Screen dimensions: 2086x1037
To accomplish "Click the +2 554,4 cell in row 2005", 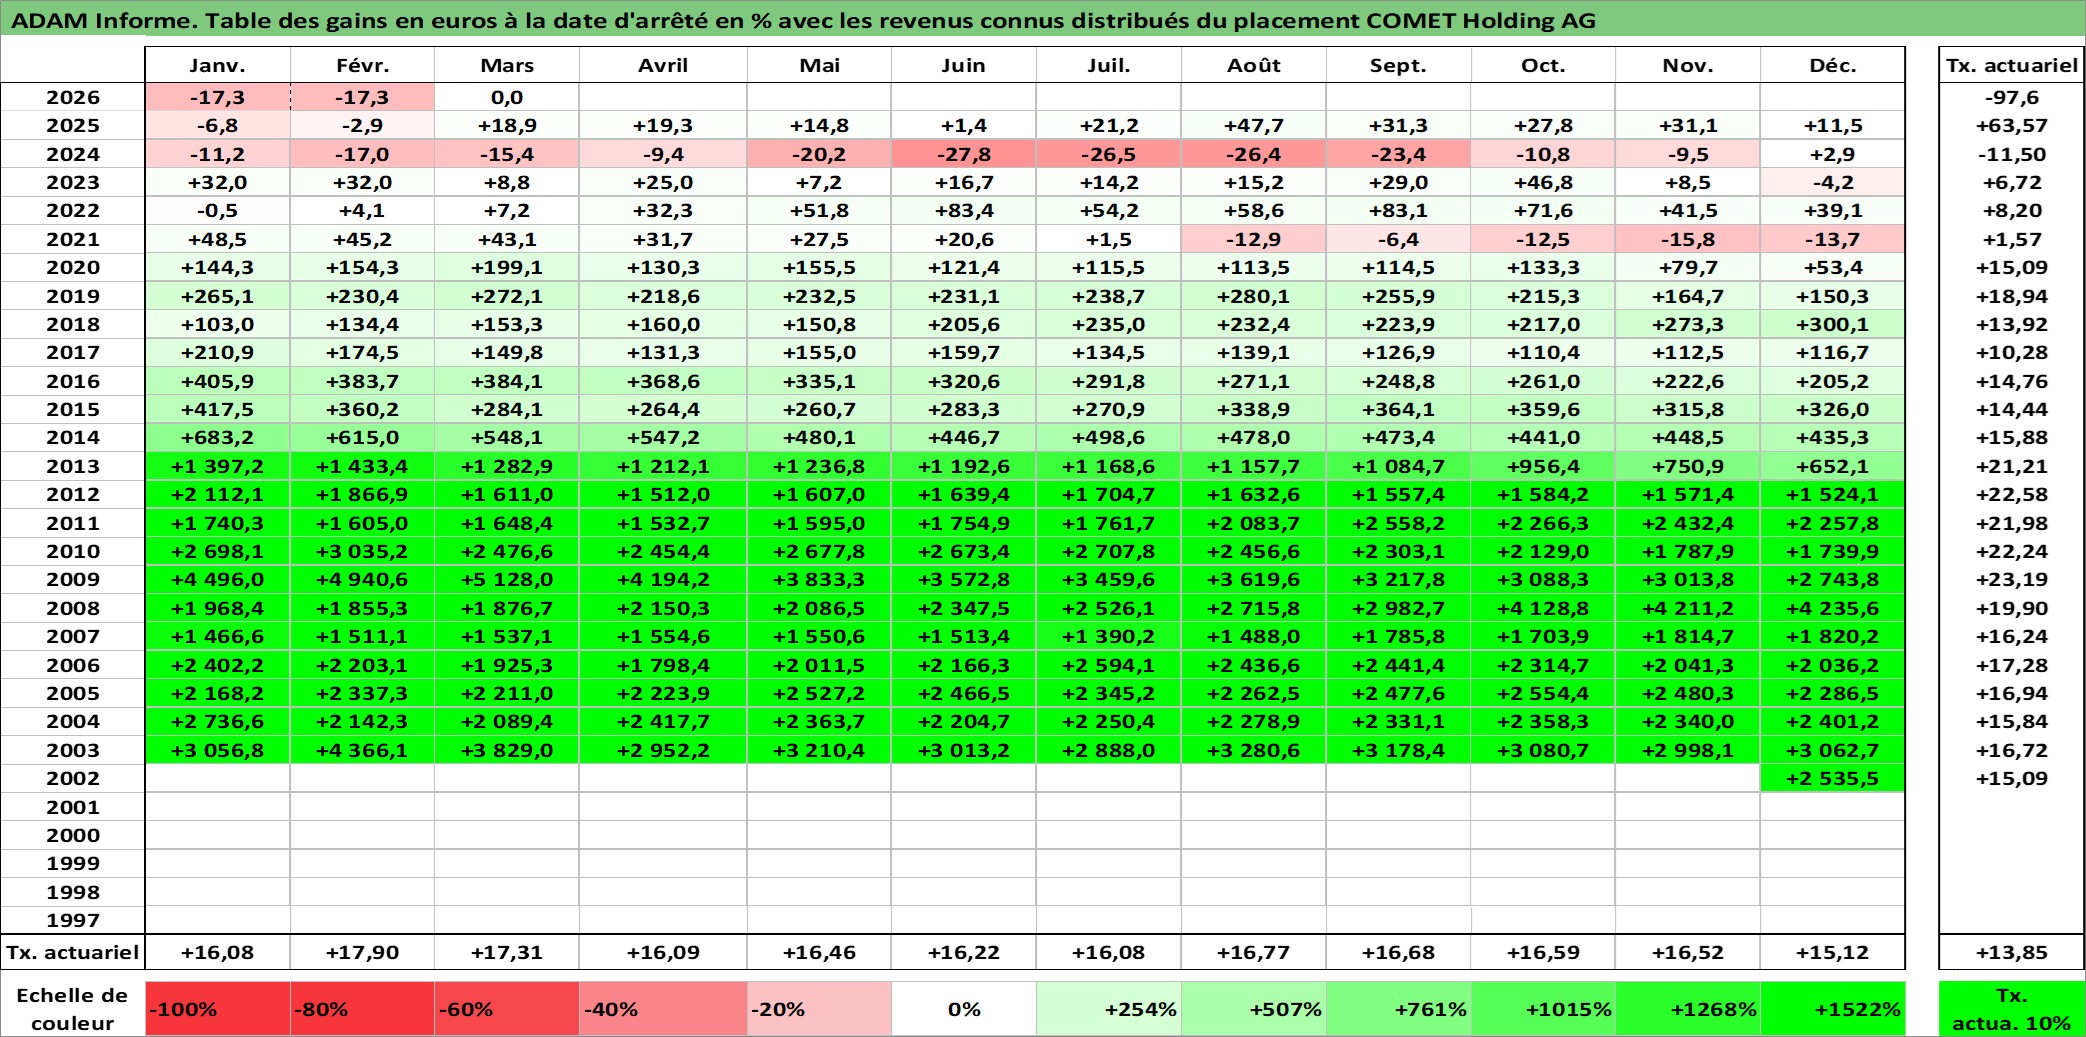I will click(1543, 693).
